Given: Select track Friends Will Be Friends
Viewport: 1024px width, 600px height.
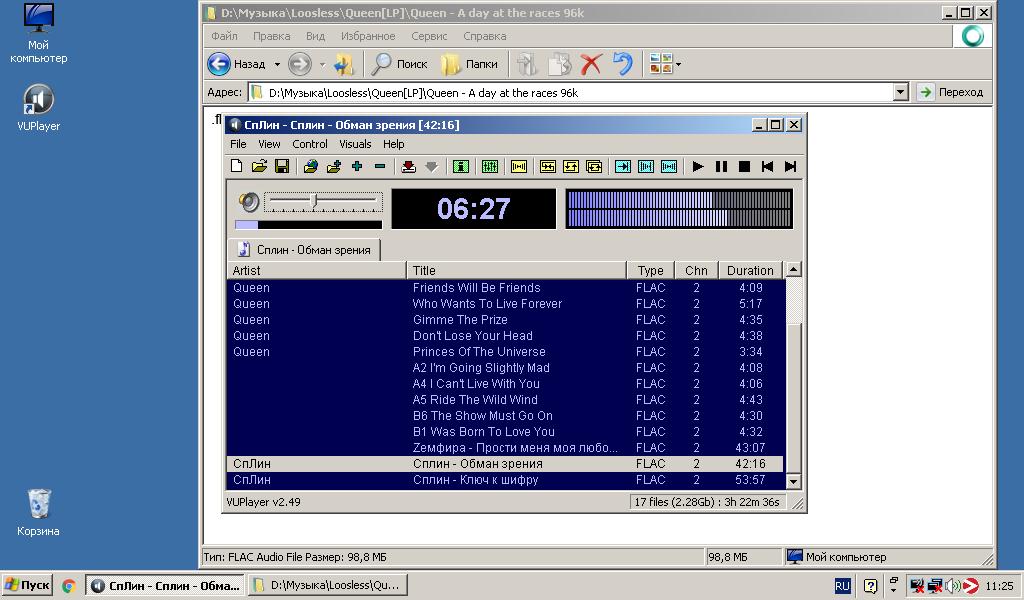Looking at the screenshot, I should (505, 288).
